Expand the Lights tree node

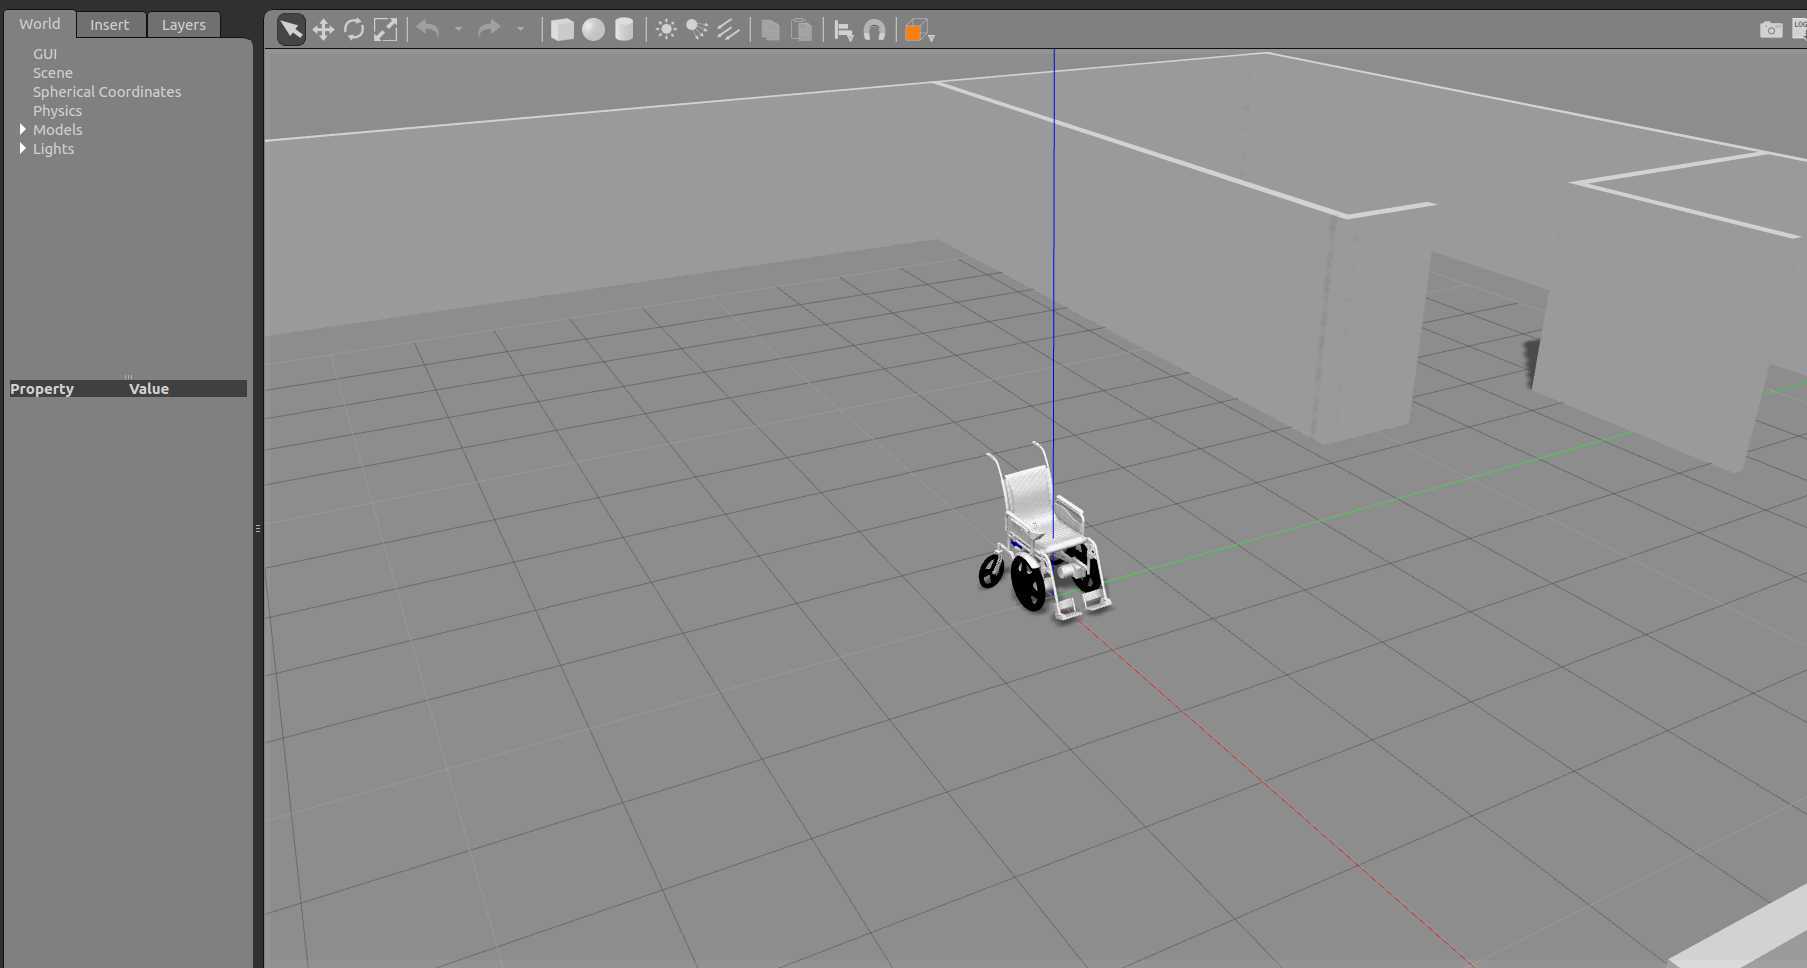[x=22, y=149]
